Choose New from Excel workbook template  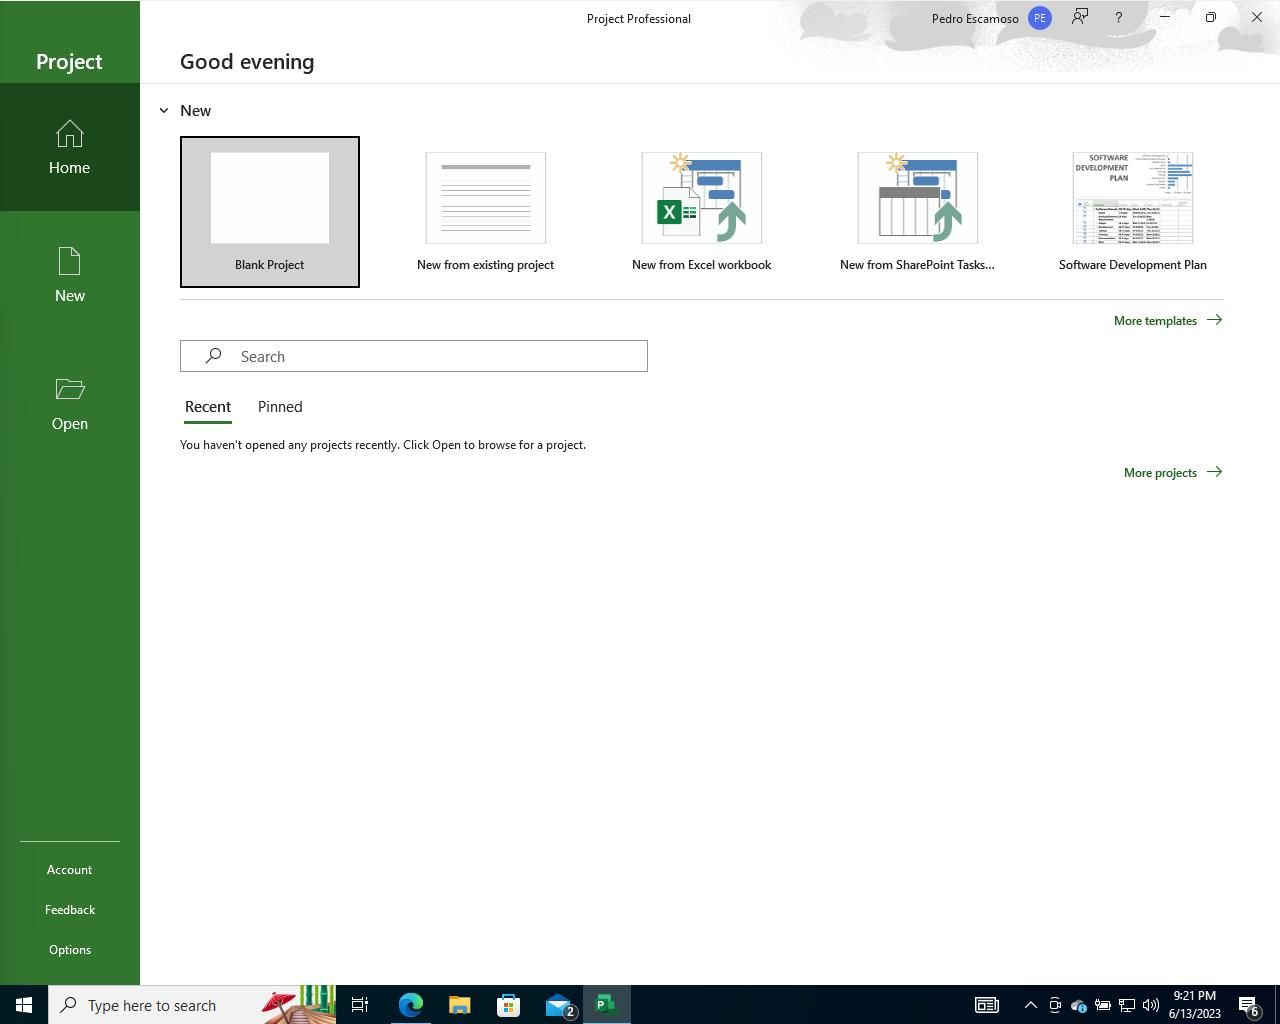click(x=701, y=212)
